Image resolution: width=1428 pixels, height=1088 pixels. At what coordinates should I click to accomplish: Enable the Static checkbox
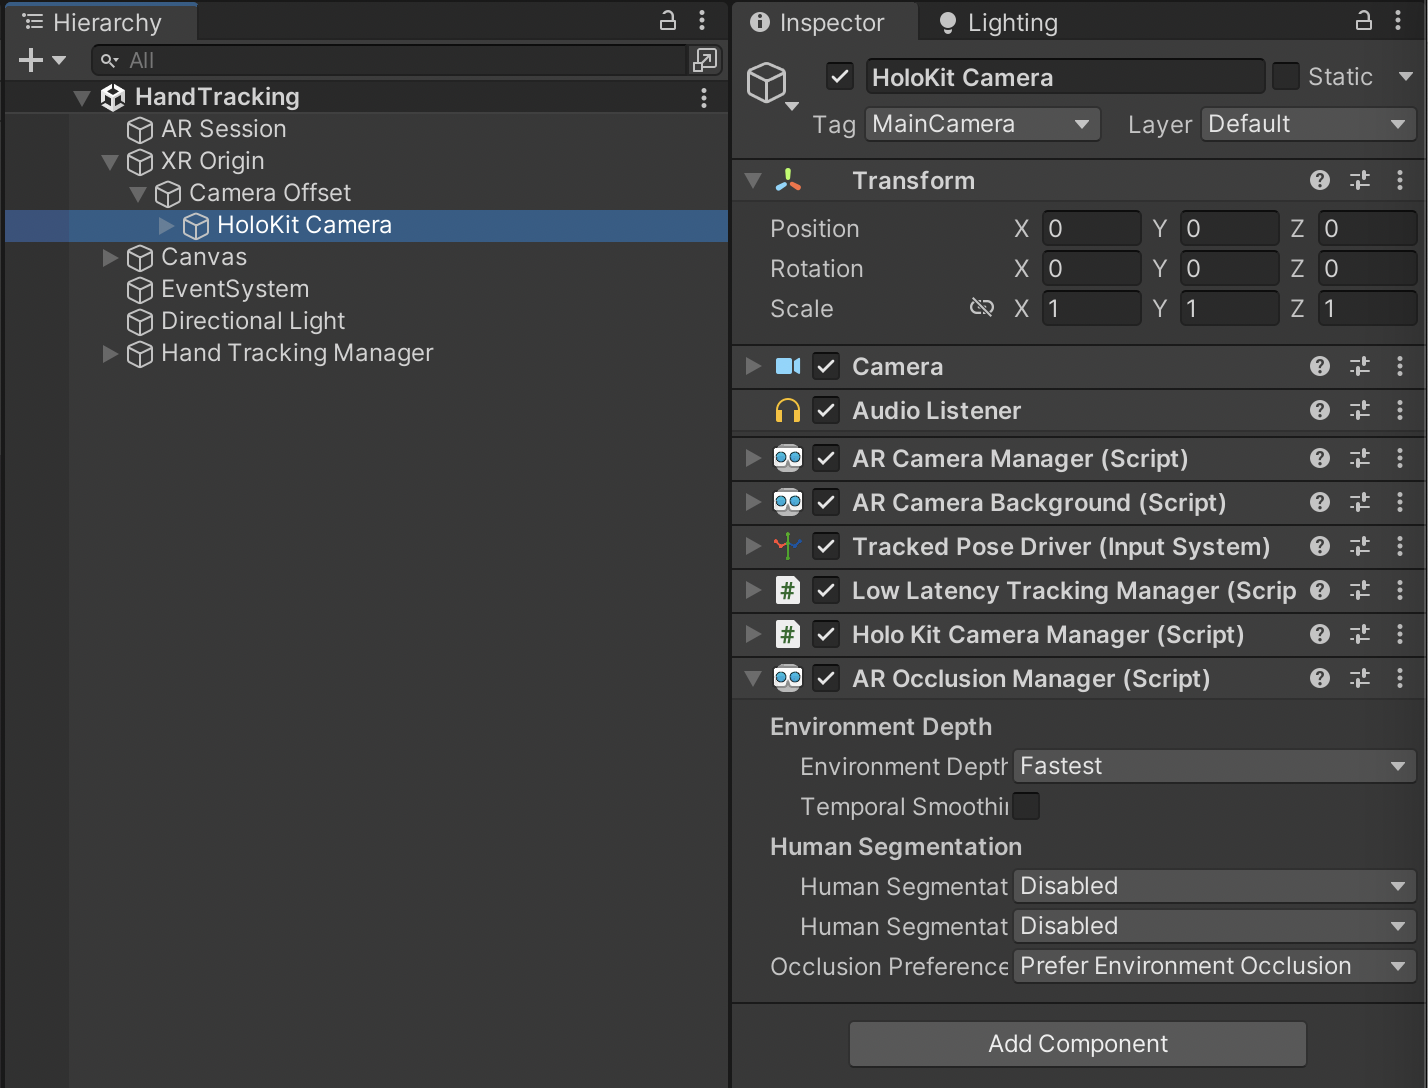1286,76
